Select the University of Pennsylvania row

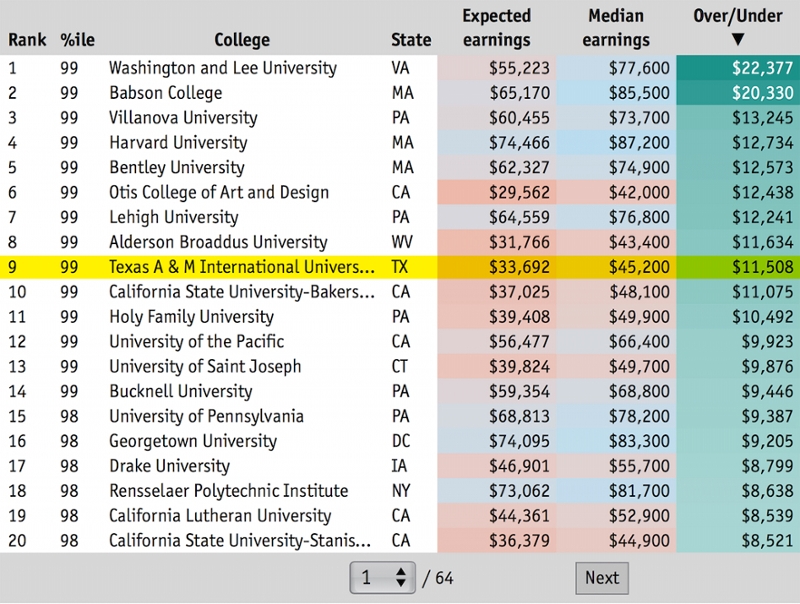(x=206, y=416)
